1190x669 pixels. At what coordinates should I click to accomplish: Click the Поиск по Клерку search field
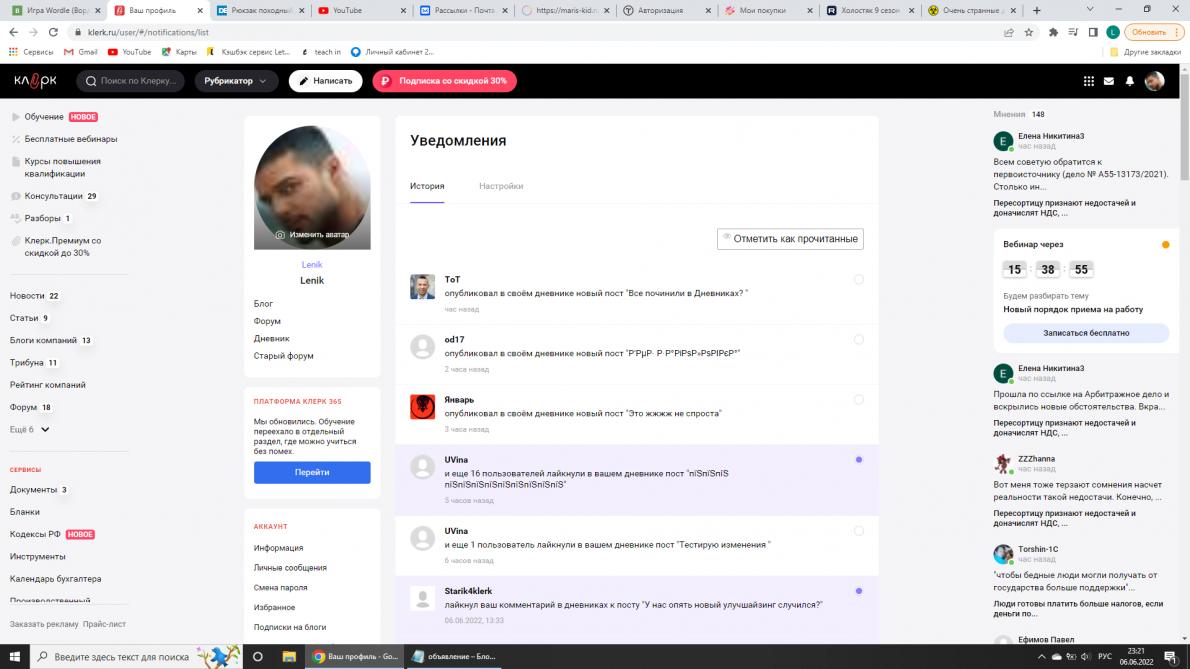coord(131,81)
